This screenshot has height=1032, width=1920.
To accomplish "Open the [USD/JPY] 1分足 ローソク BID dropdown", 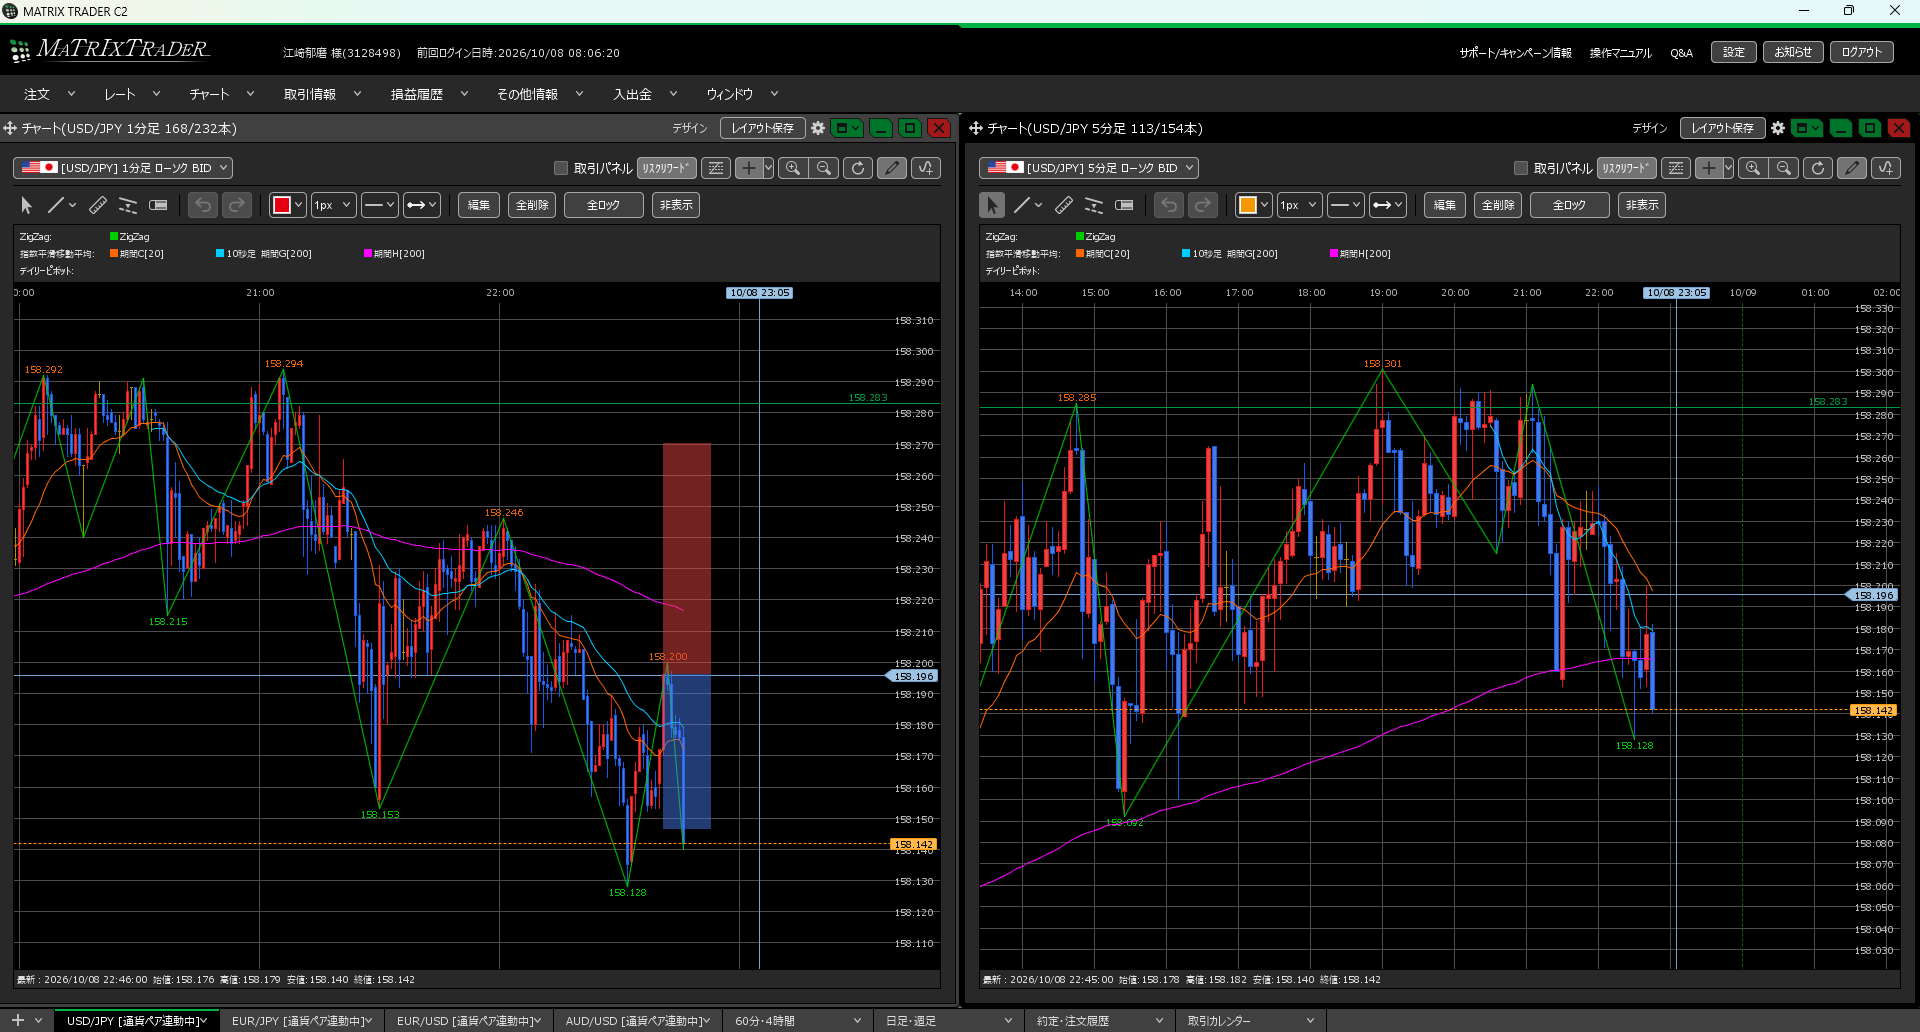I will (123, 168).
